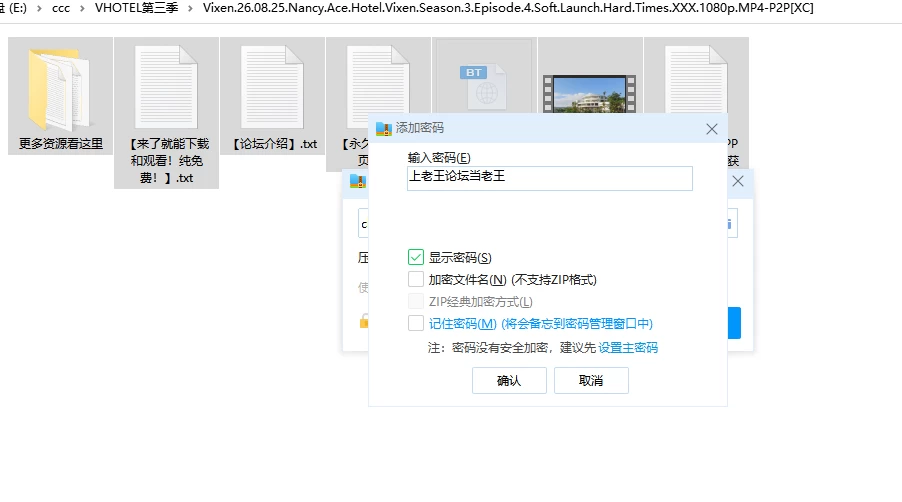Select the 来了就能下载和观看 text file icon

[x=166, y=87]
